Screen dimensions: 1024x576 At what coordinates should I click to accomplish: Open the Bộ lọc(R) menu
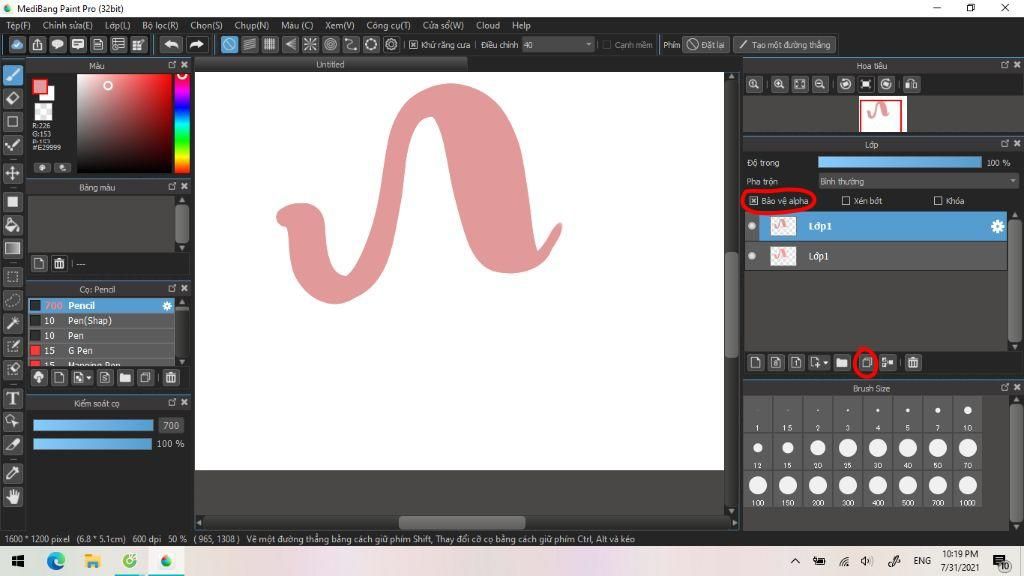coord(160,25)
